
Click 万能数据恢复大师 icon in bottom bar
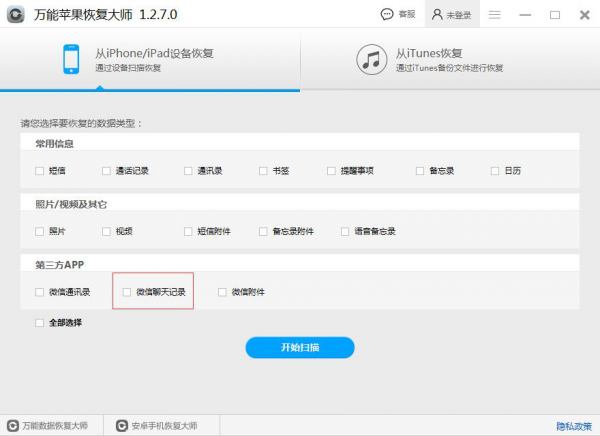coord(13,426)
